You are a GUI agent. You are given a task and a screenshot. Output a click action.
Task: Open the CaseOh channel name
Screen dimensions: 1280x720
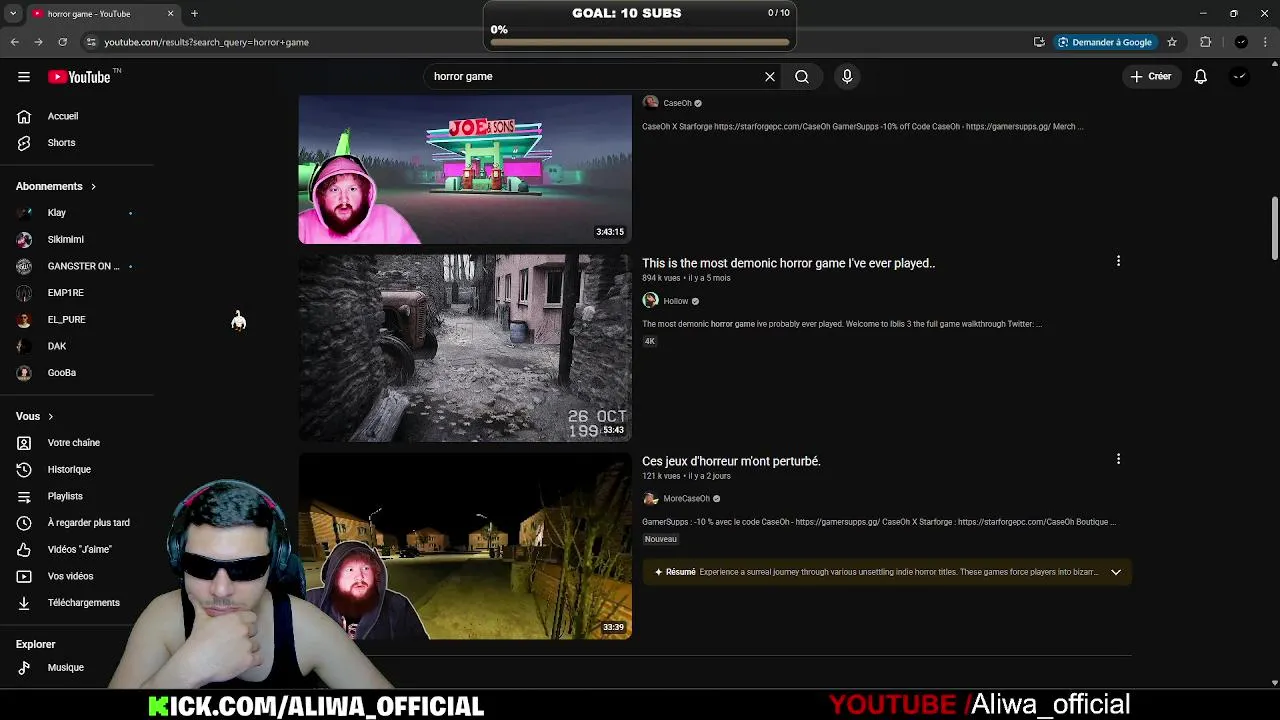[x=677, y=103]
